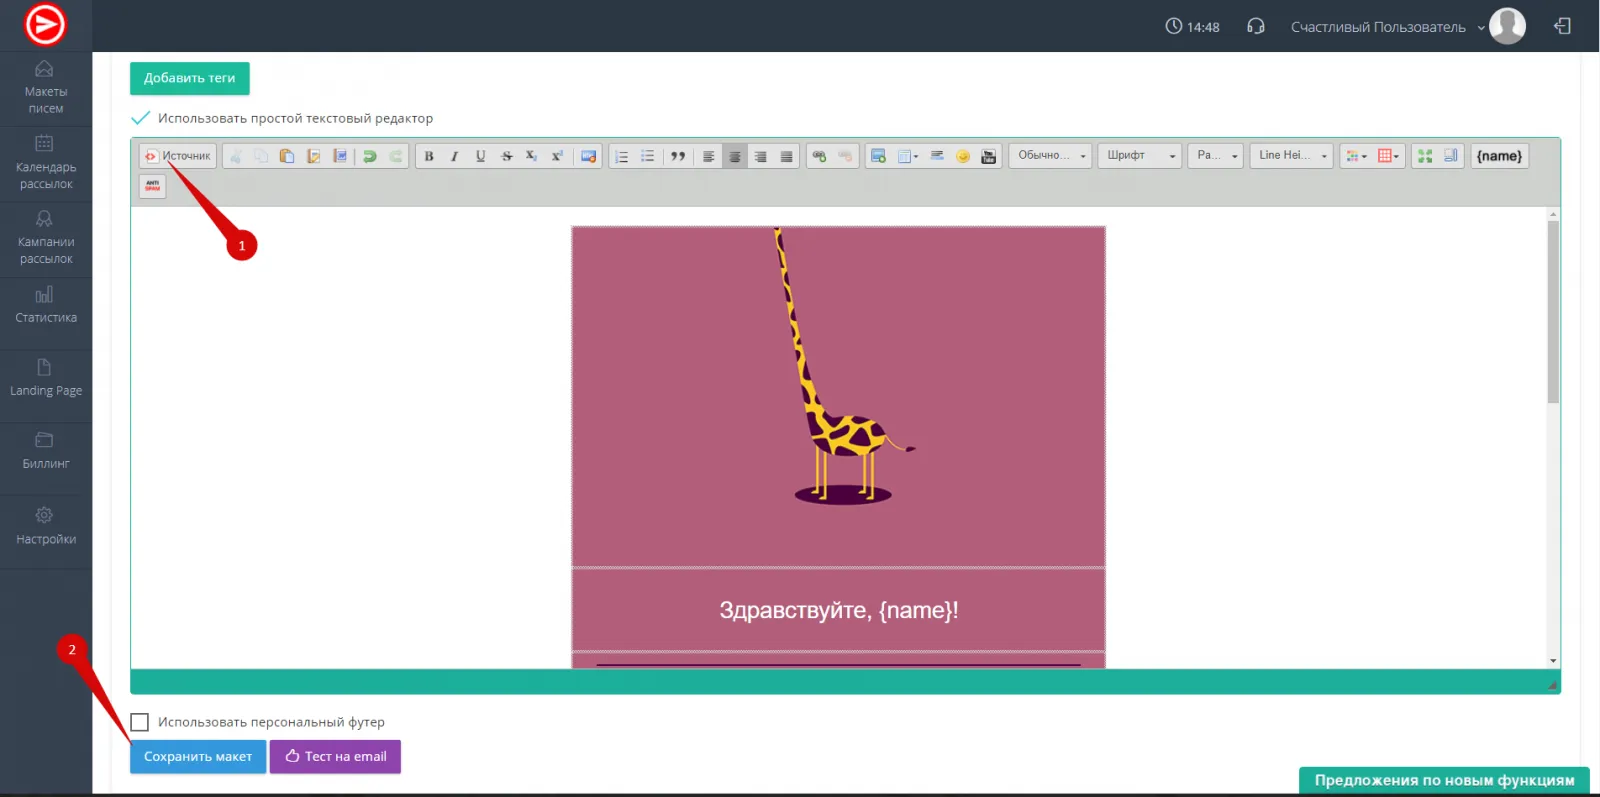Image resolution: width=1600 pixels, height=797 pixels.
Task: Toggle bold formatting in editor toolbar
Action: tap(429, 156)
